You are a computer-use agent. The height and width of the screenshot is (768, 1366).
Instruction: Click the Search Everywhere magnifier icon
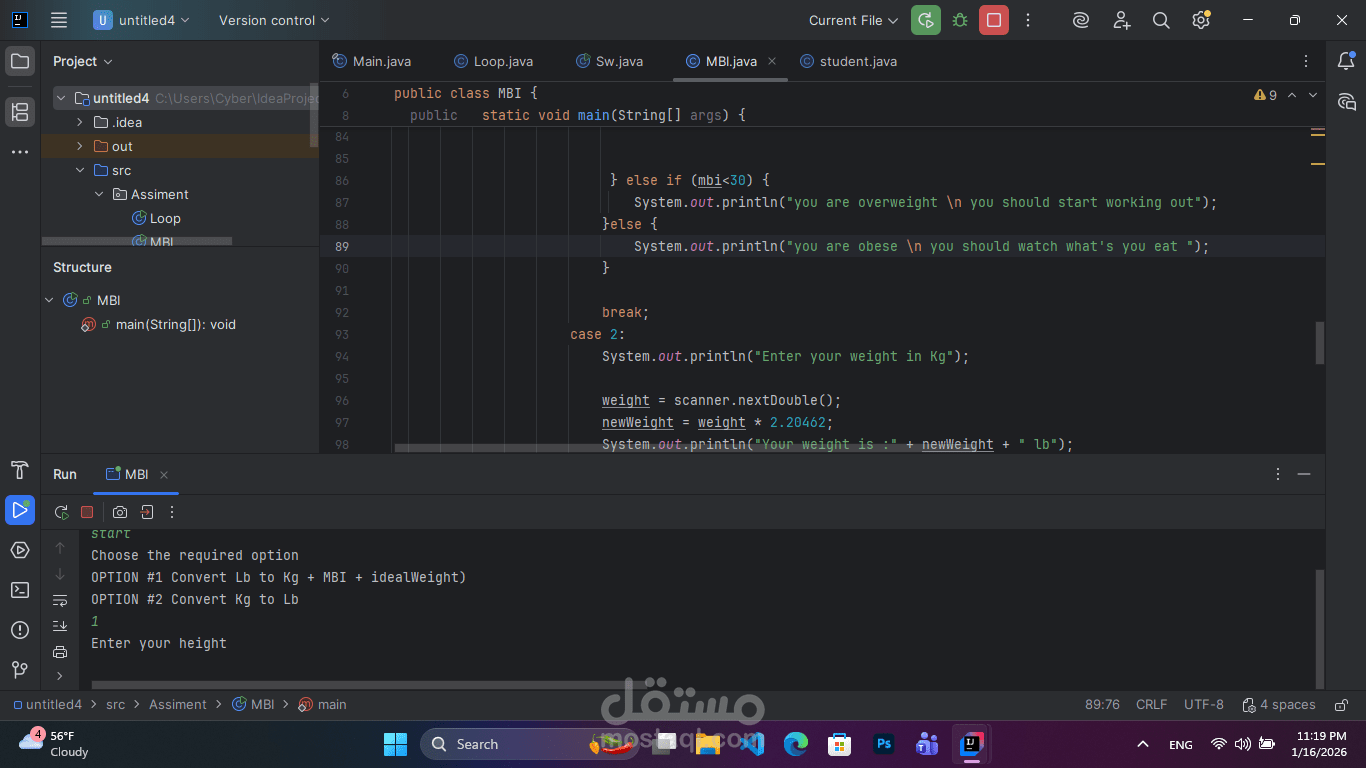(1161, 20)
